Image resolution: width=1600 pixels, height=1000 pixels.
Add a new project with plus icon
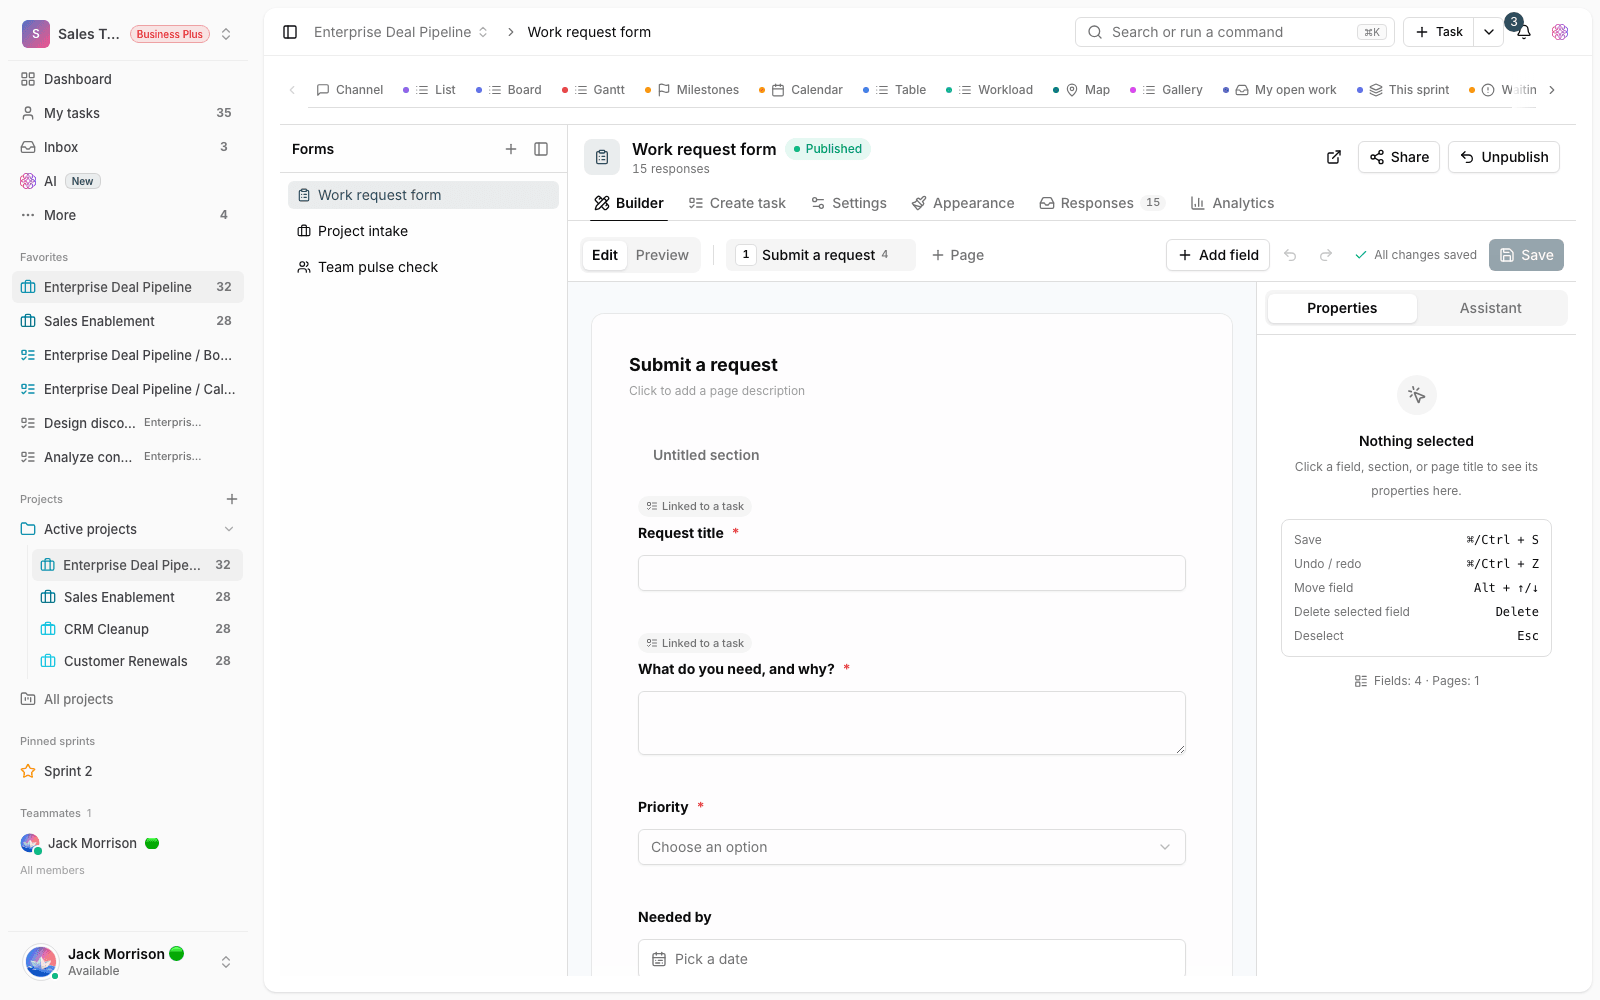click(x=232, y=499)
